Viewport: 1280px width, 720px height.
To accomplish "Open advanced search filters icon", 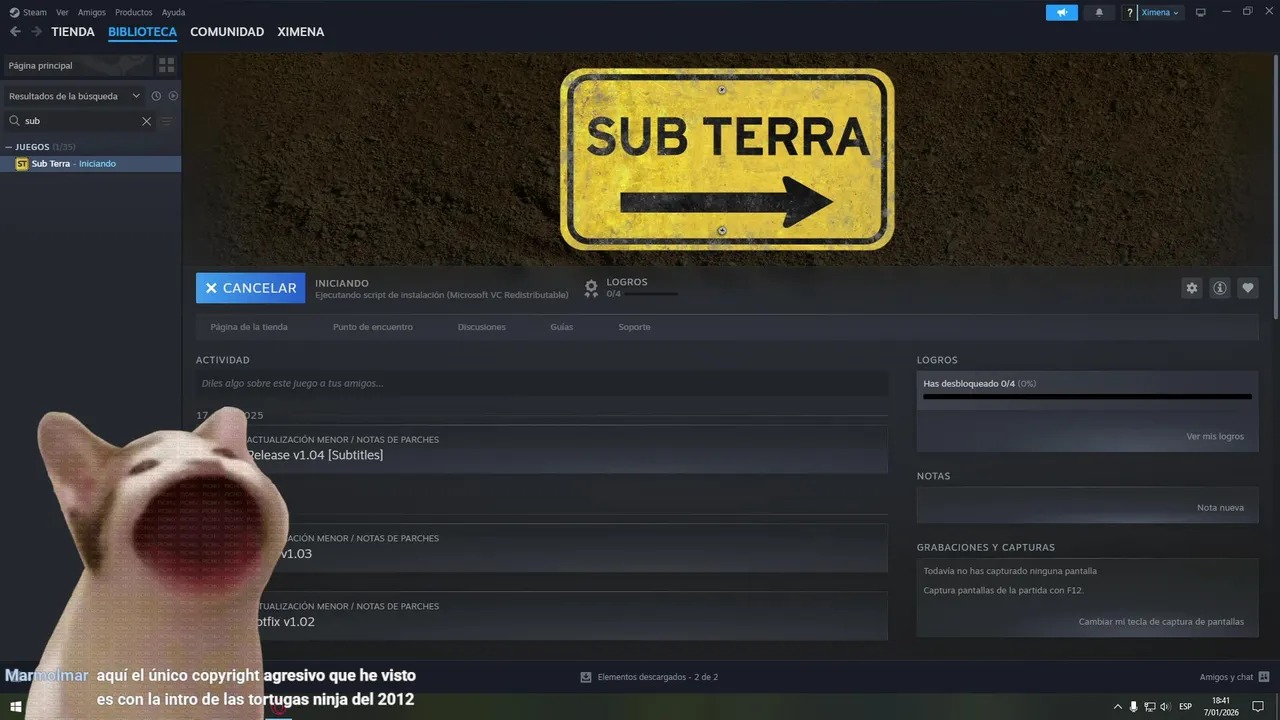I will [x=167, y=121].
